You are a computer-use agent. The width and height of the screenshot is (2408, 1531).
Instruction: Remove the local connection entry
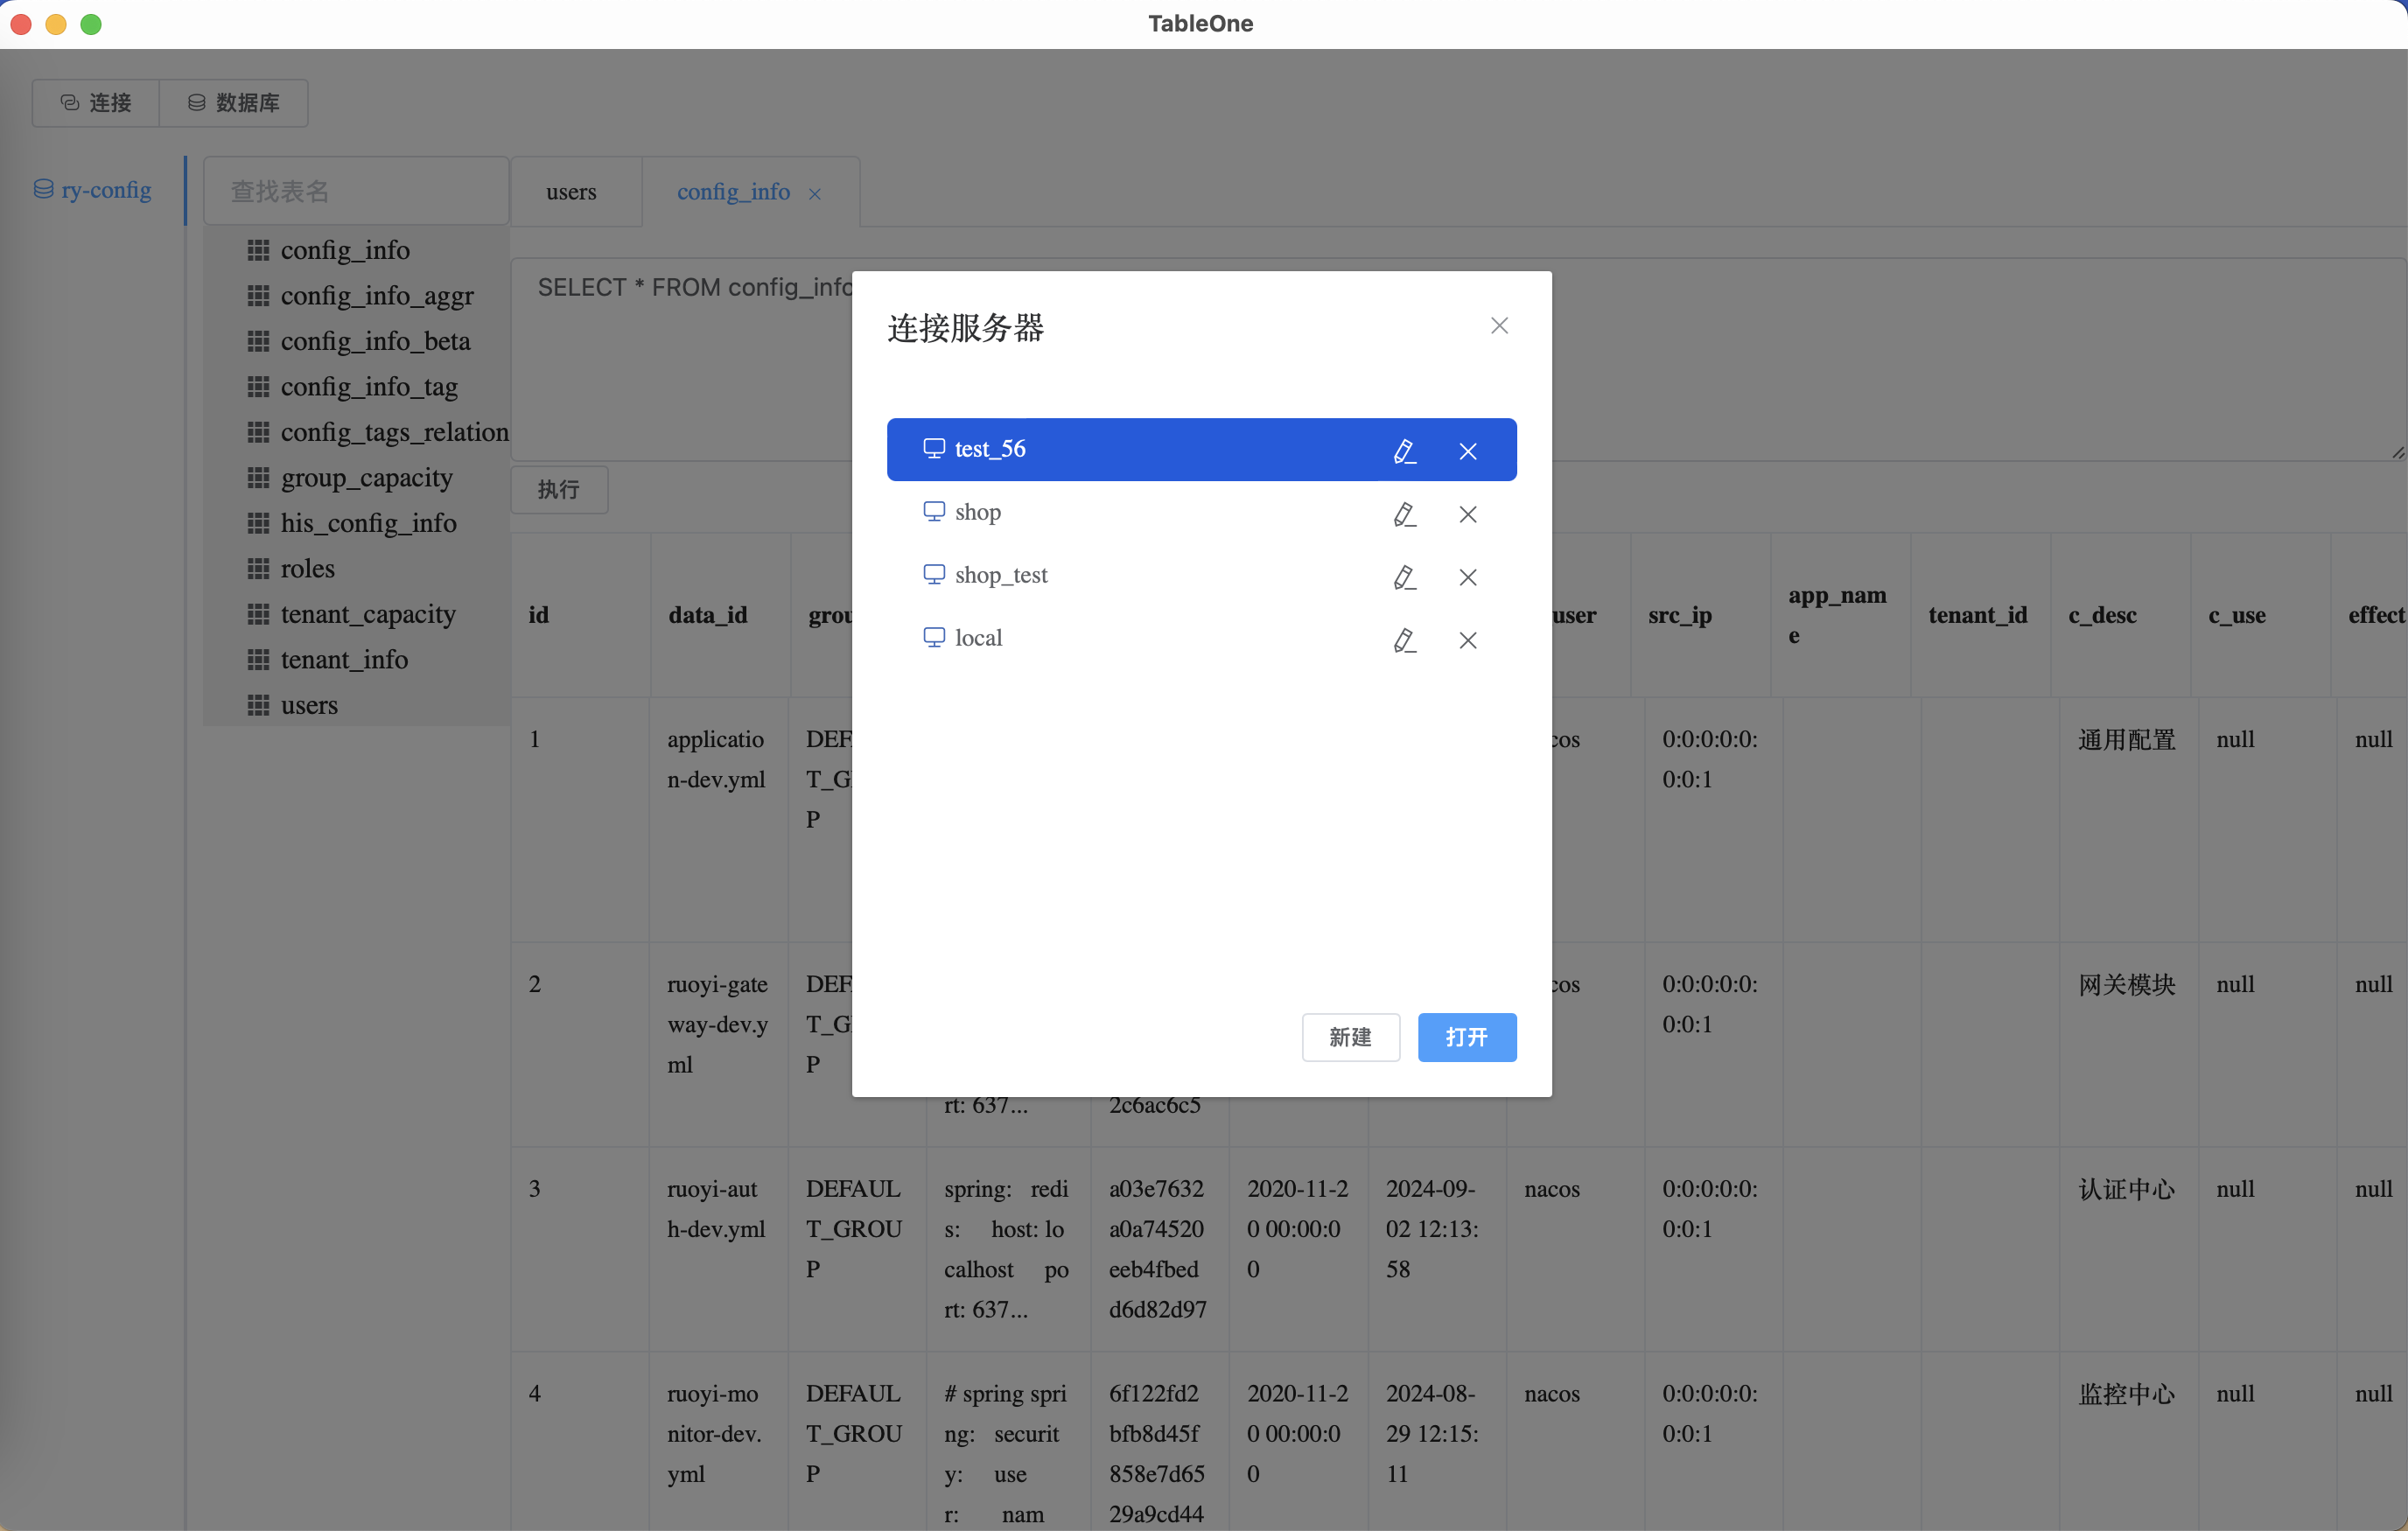[x=1467, y=640]
